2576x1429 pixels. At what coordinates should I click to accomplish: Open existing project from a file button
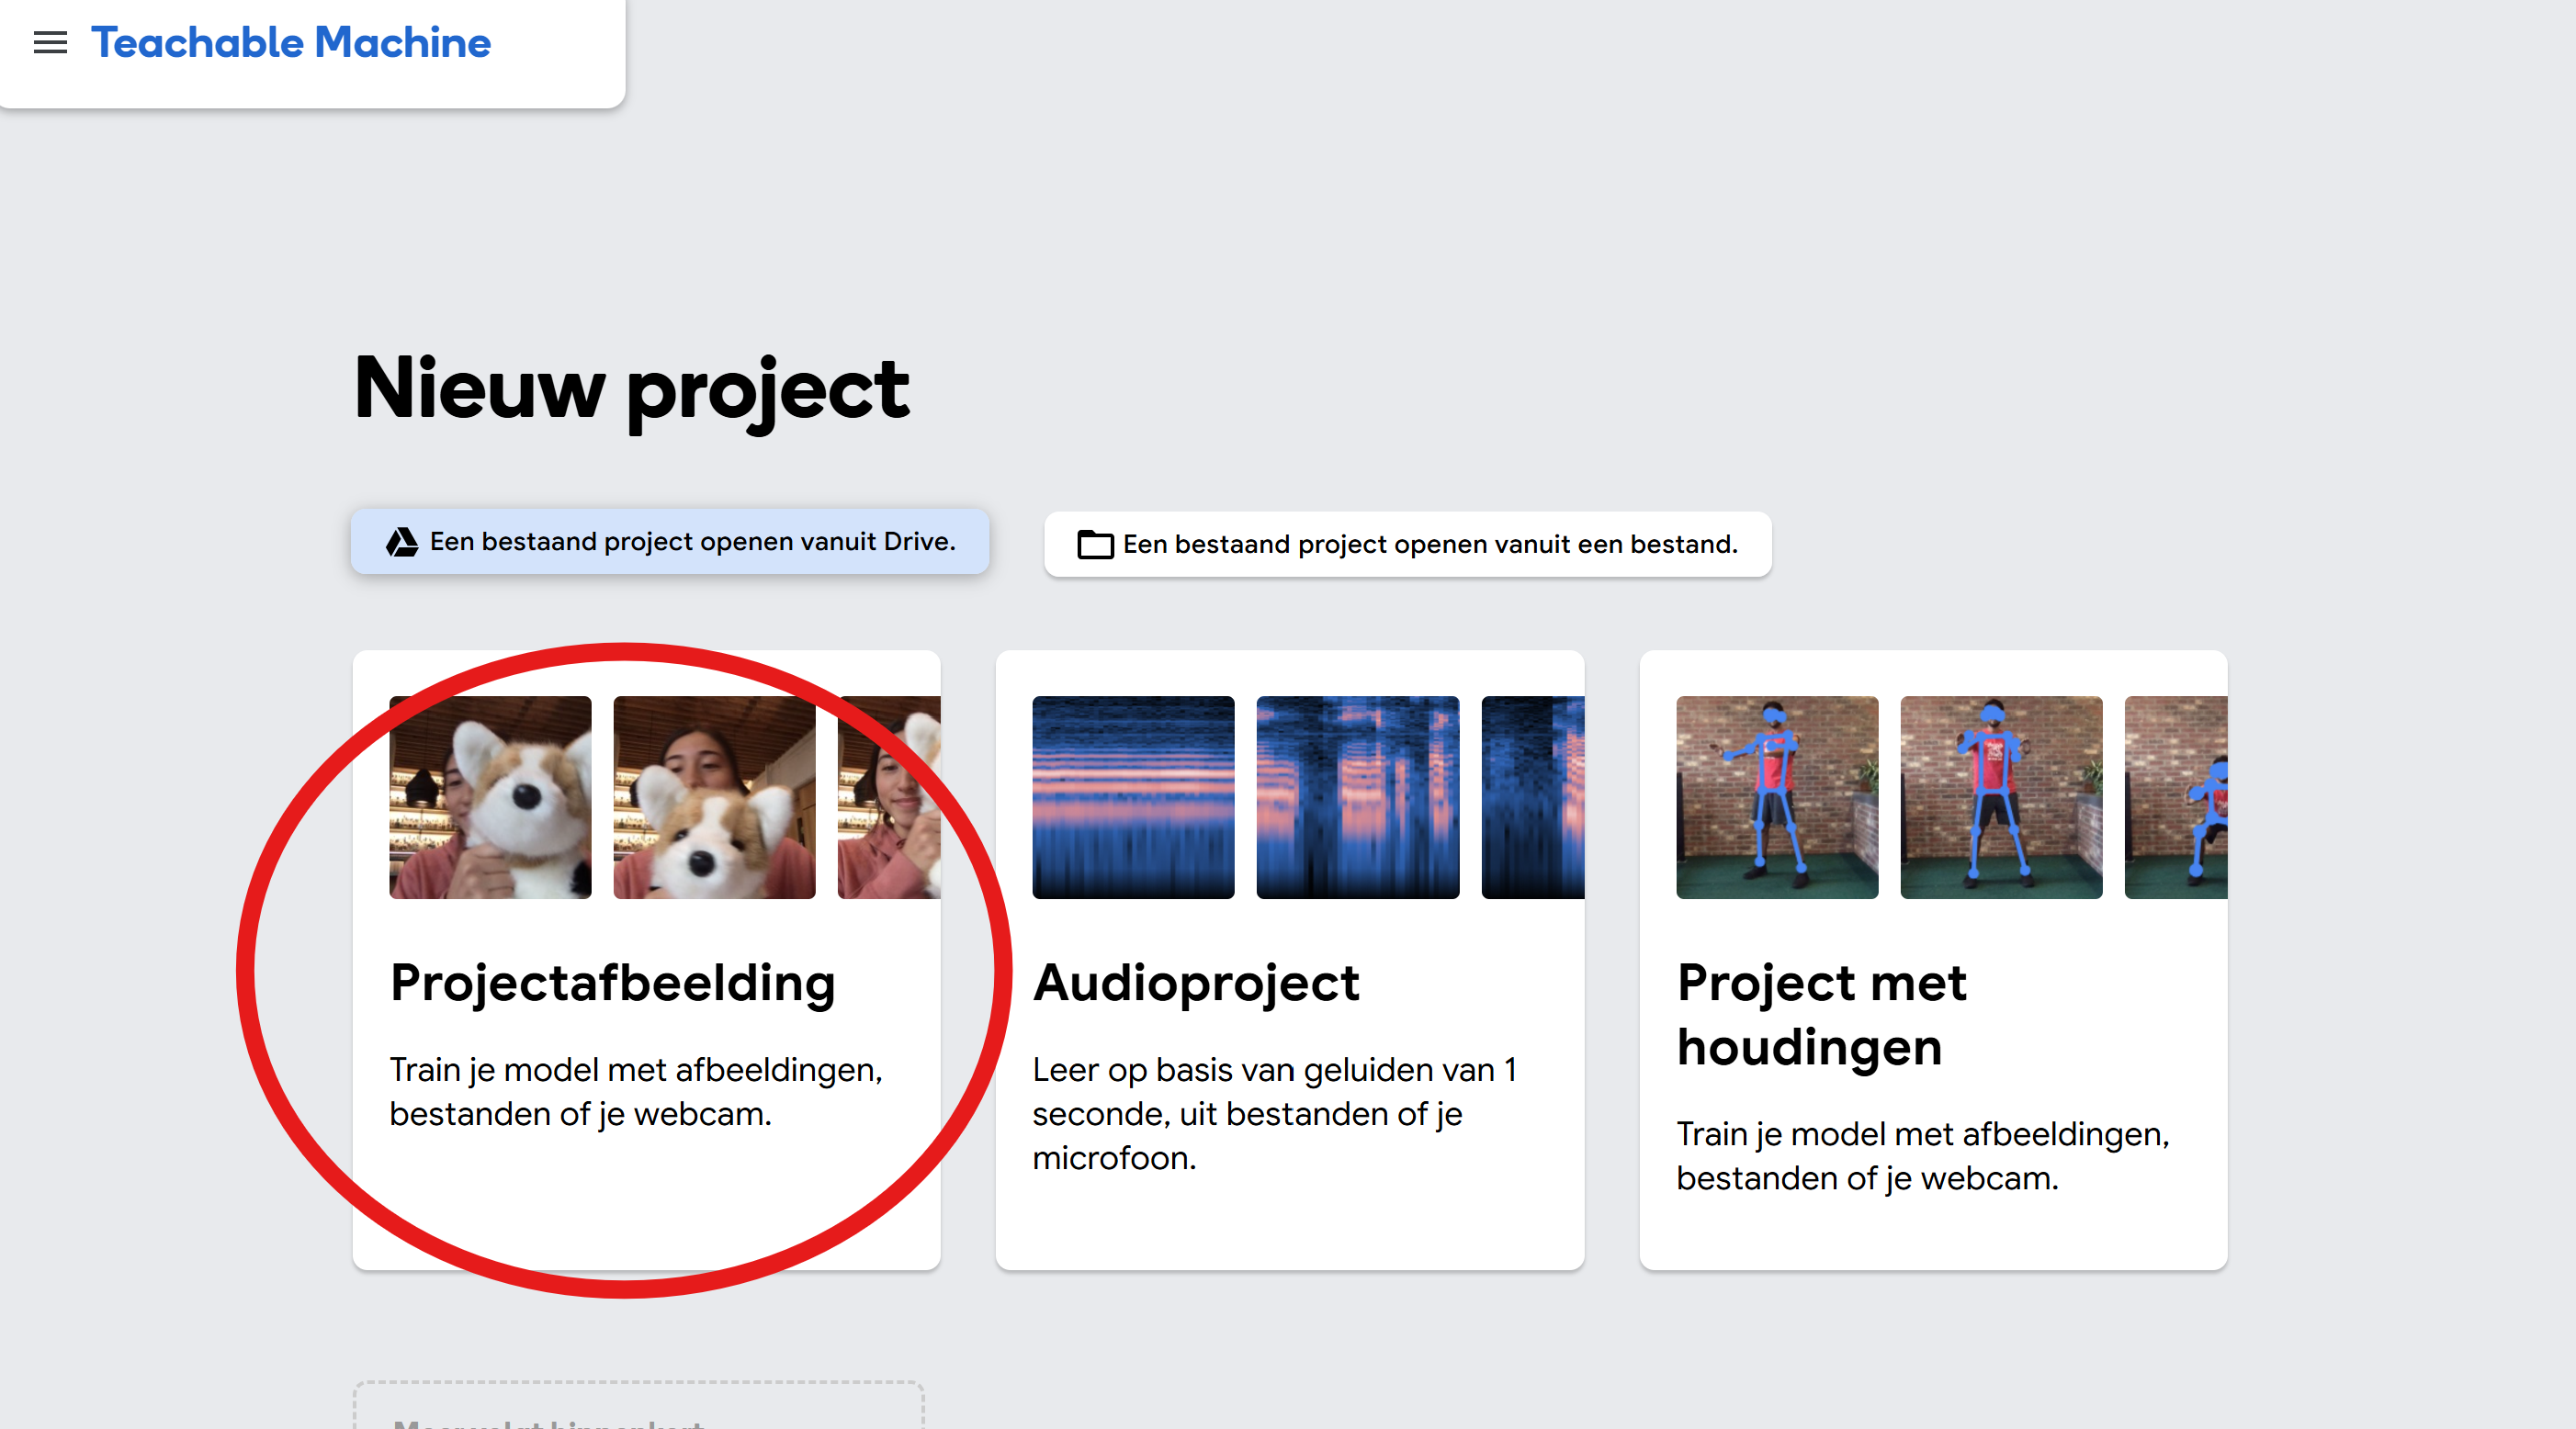(1407, 545)
